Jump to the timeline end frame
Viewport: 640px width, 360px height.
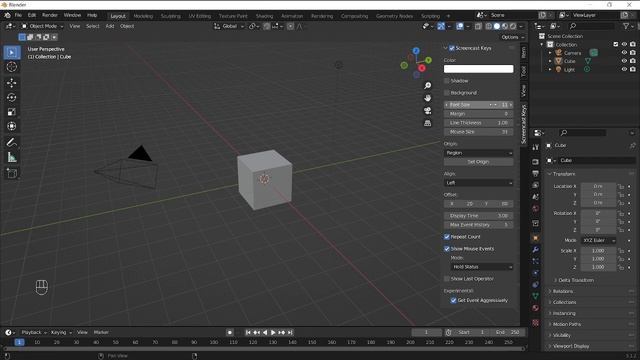pos(290,333)
